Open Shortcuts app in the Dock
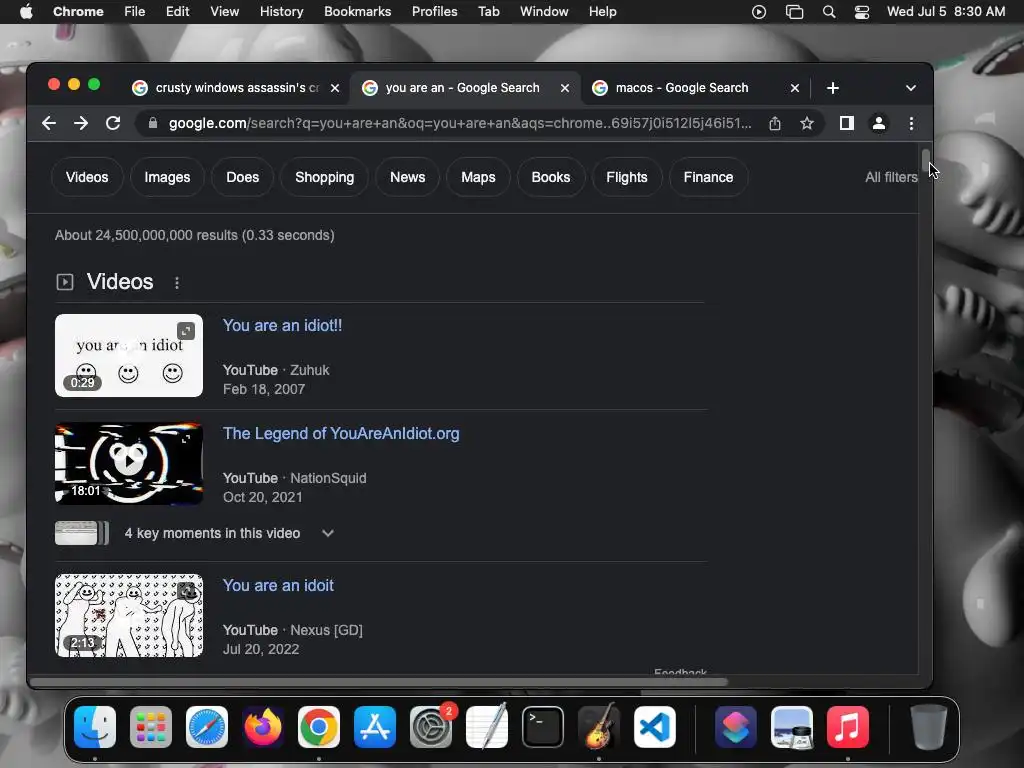Screen dimensions: 1024x768 click(736, 727)
